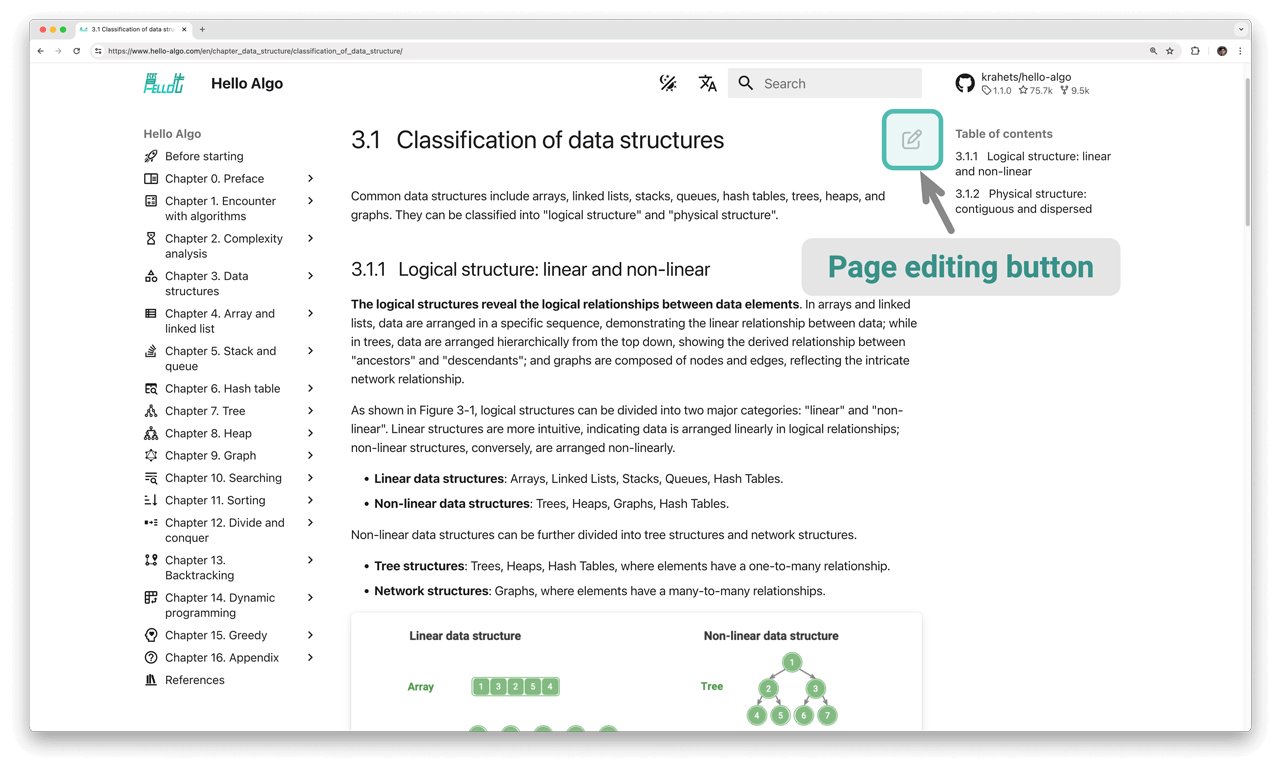Switch color theme via the palette icon
Image resolution: width=1280 pixels, height=769 pixels.
tap(668, 83)
